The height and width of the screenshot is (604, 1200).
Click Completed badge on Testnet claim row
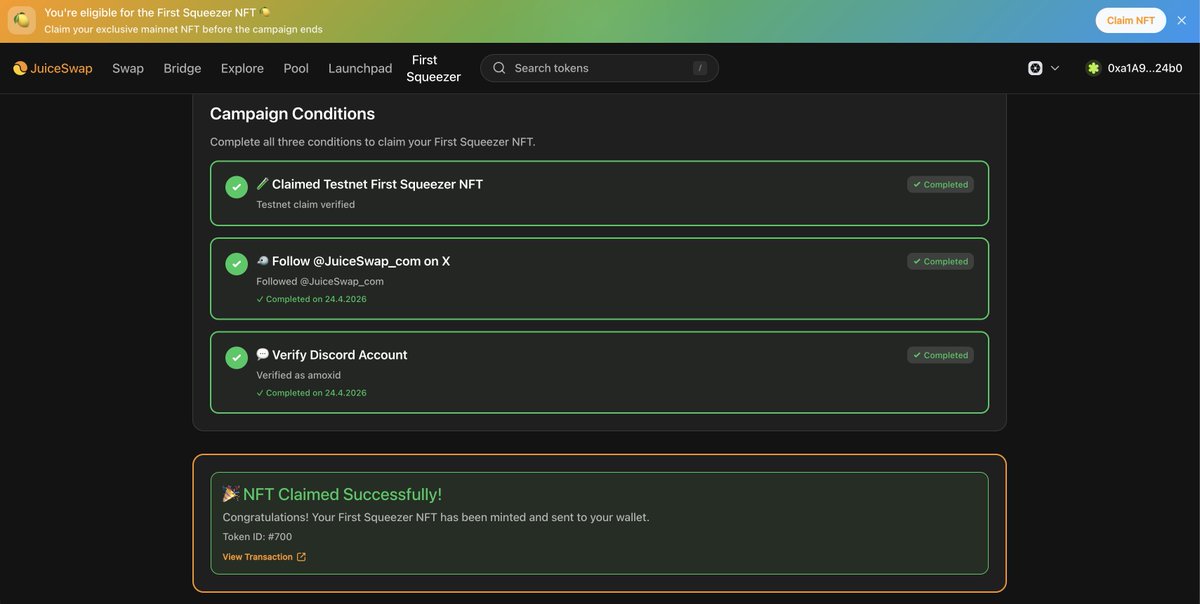(940, 184)
